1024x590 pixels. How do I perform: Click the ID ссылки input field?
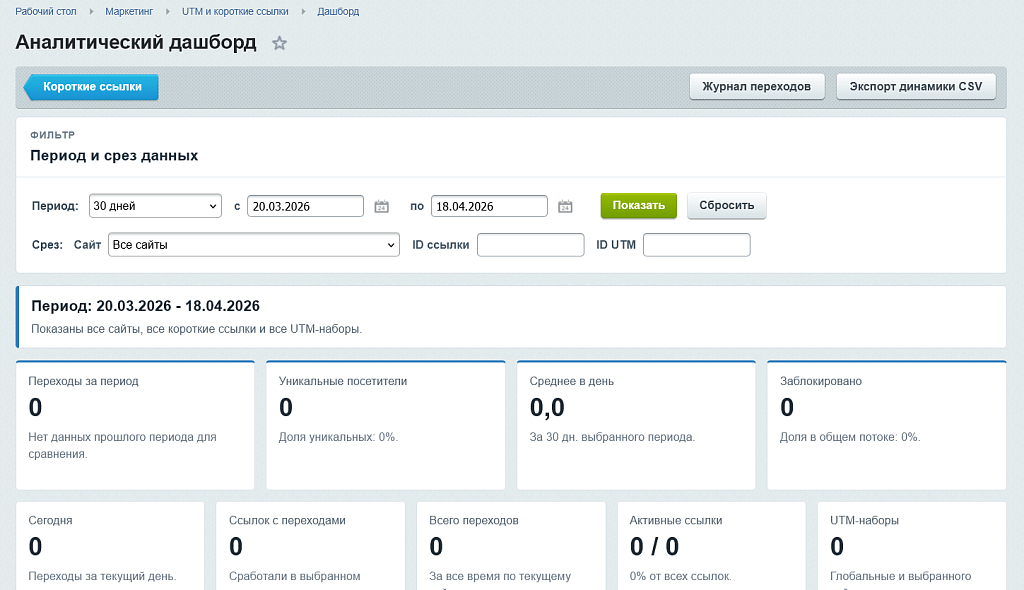[x=530, y=245]
